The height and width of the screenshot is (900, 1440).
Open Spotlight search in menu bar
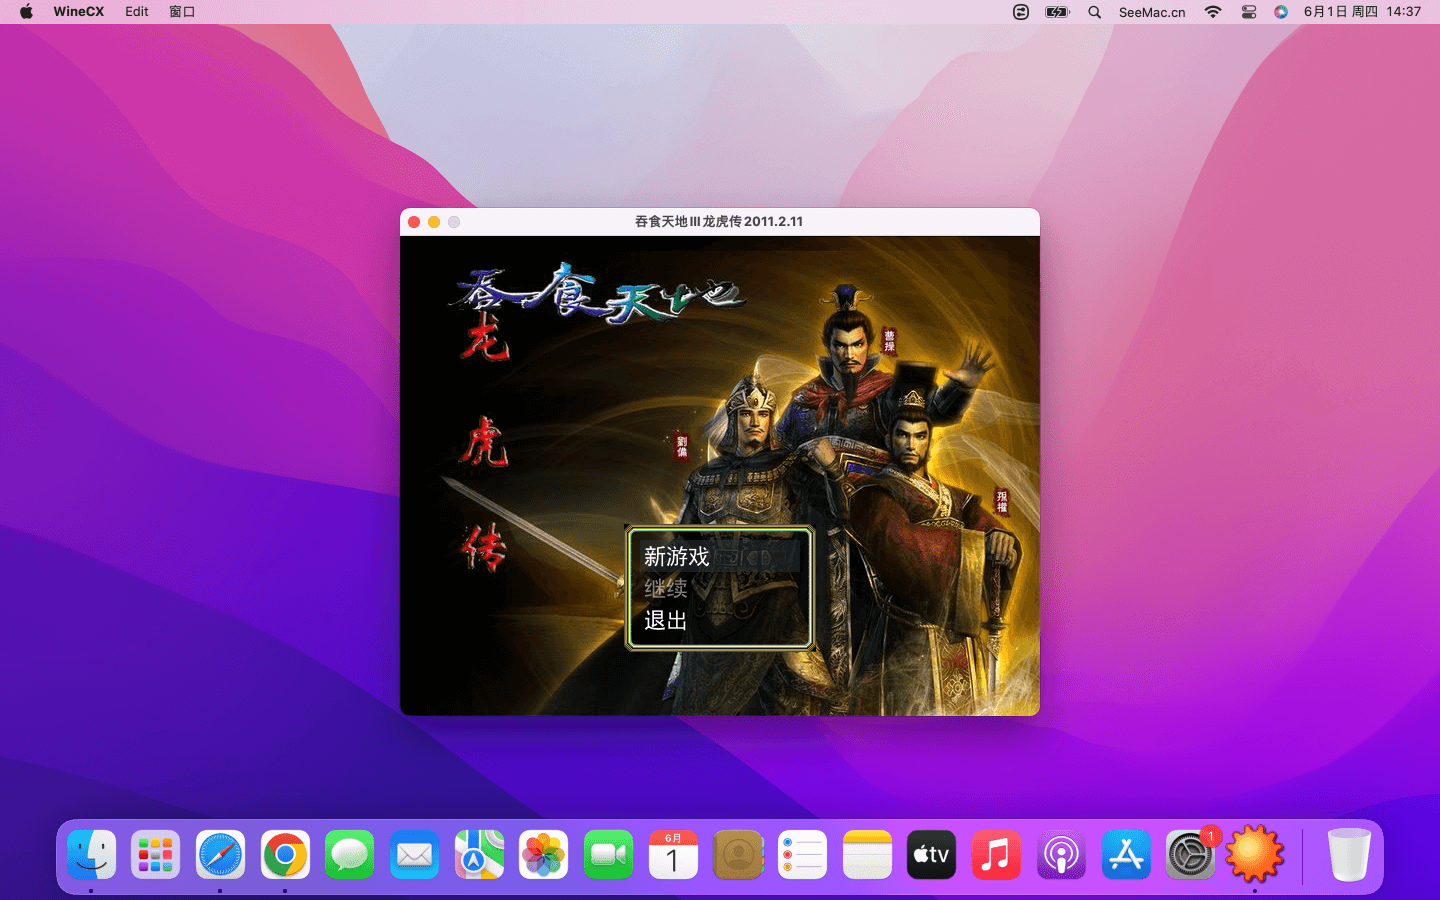(x=1094, y=12)
